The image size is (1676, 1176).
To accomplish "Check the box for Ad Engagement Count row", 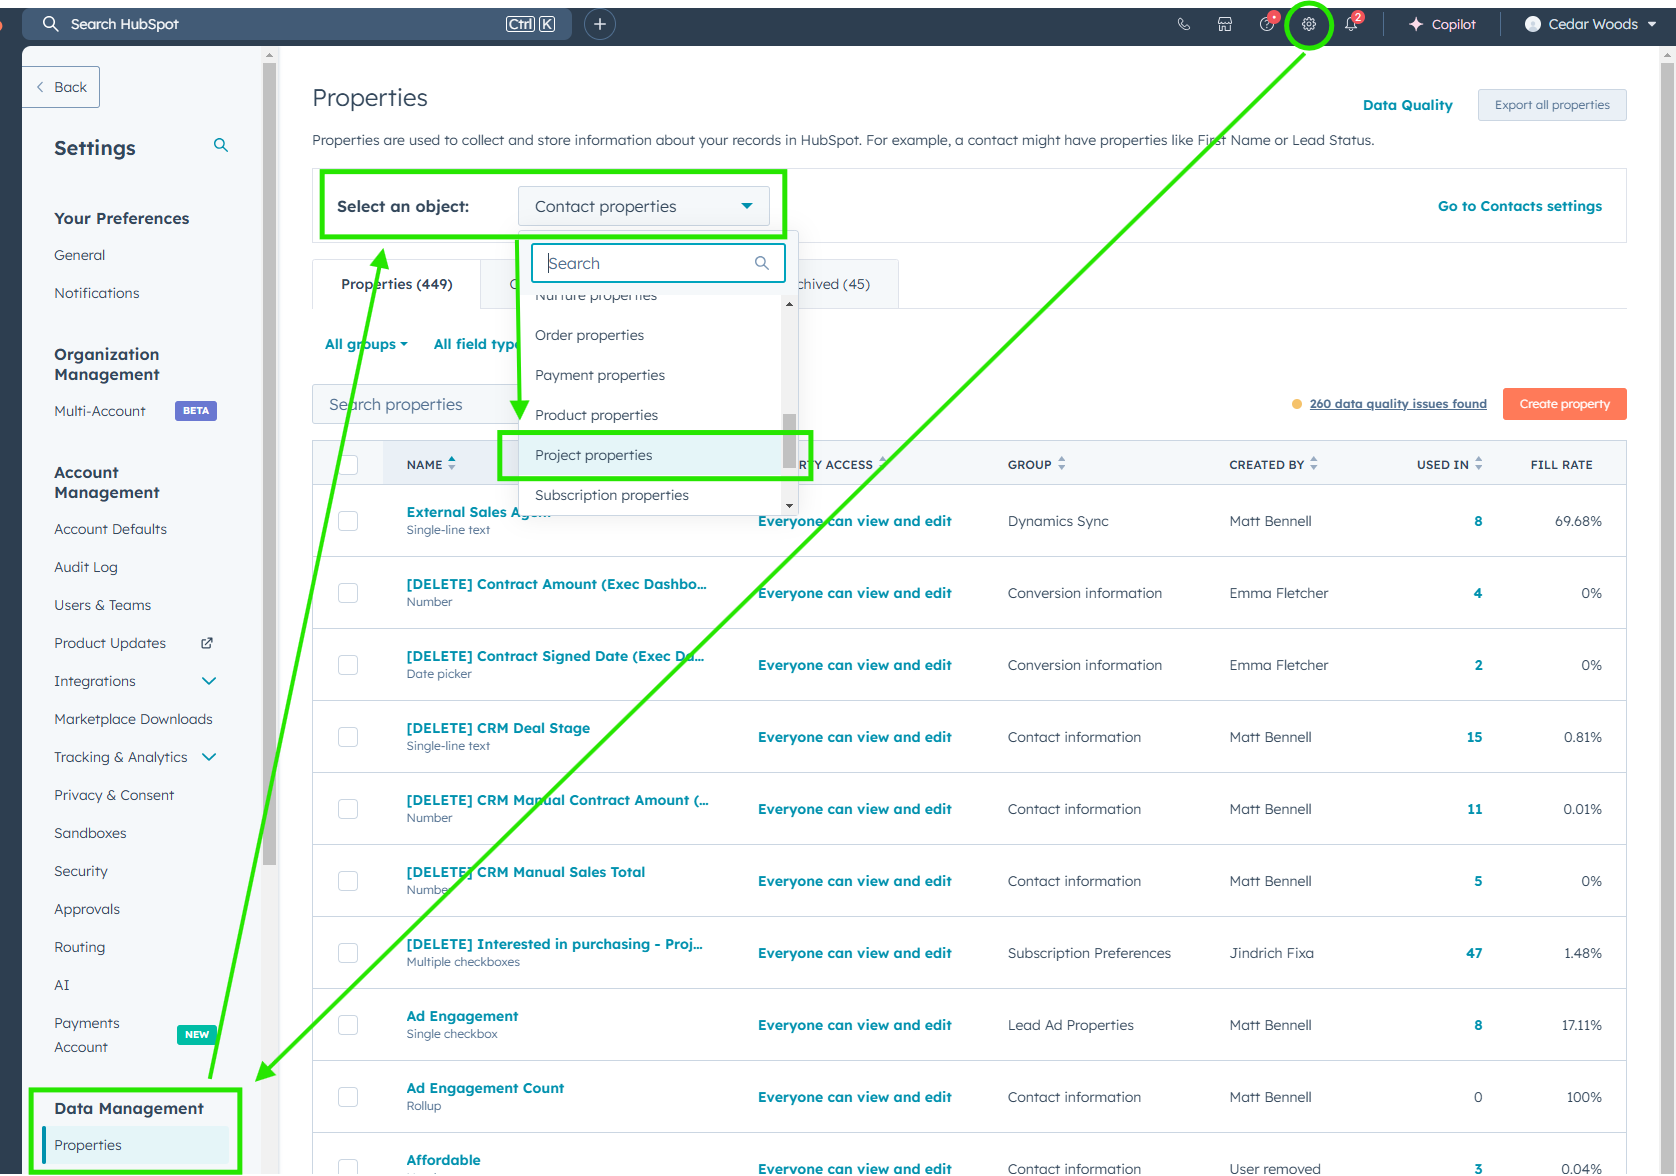I will pyautogui.click(x=348, y=1097).
